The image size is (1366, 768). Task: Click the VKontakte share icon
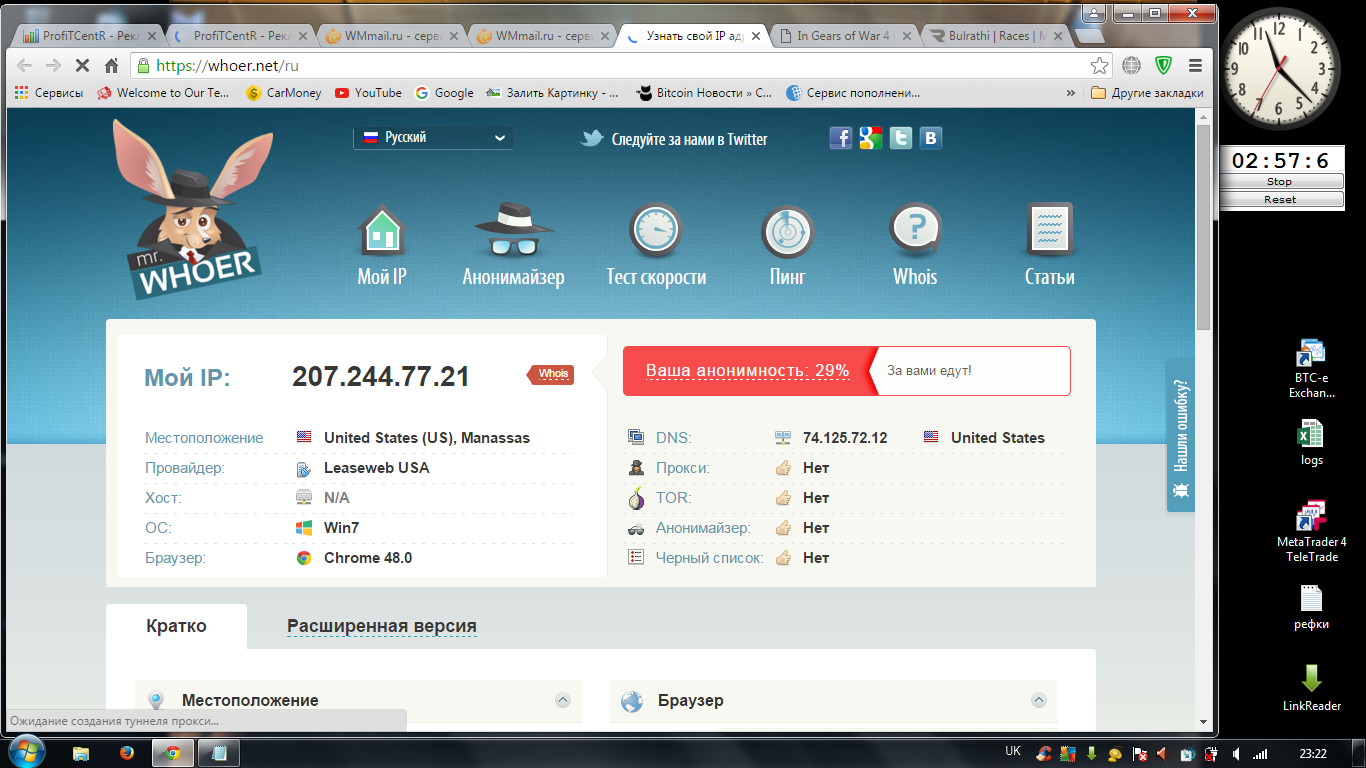931,138
